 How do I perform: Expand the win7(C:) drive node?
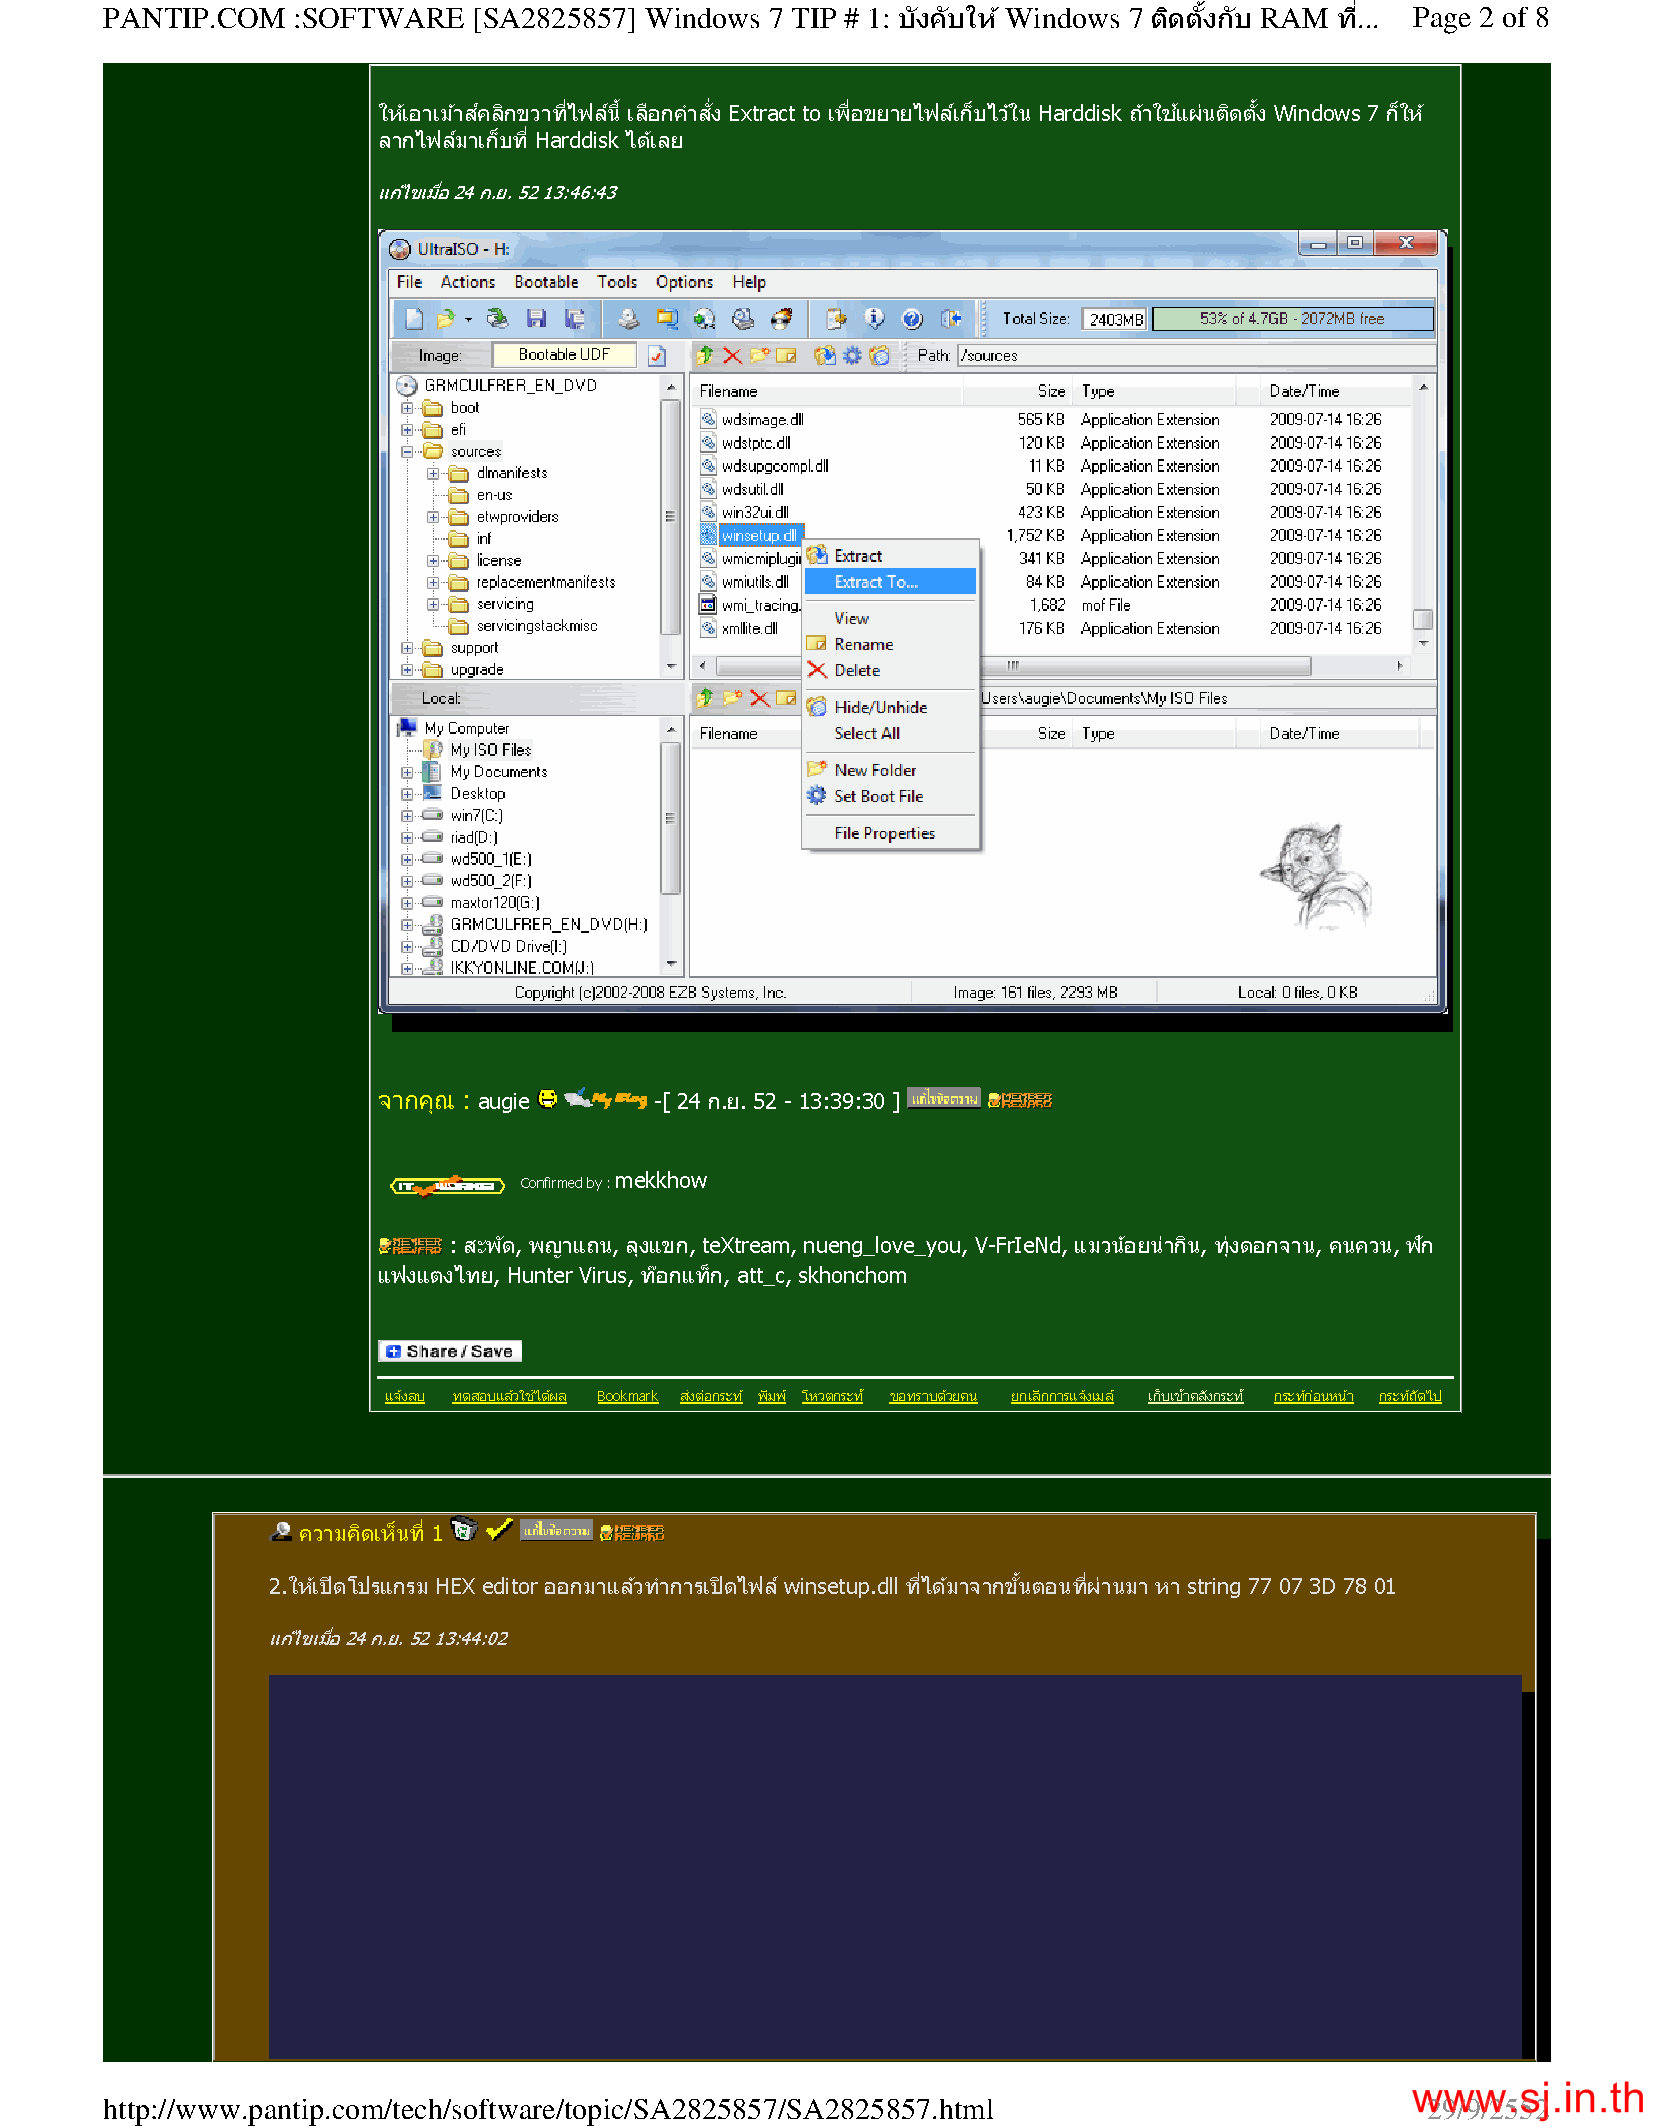pyautogui.click(x=407, y=816)
